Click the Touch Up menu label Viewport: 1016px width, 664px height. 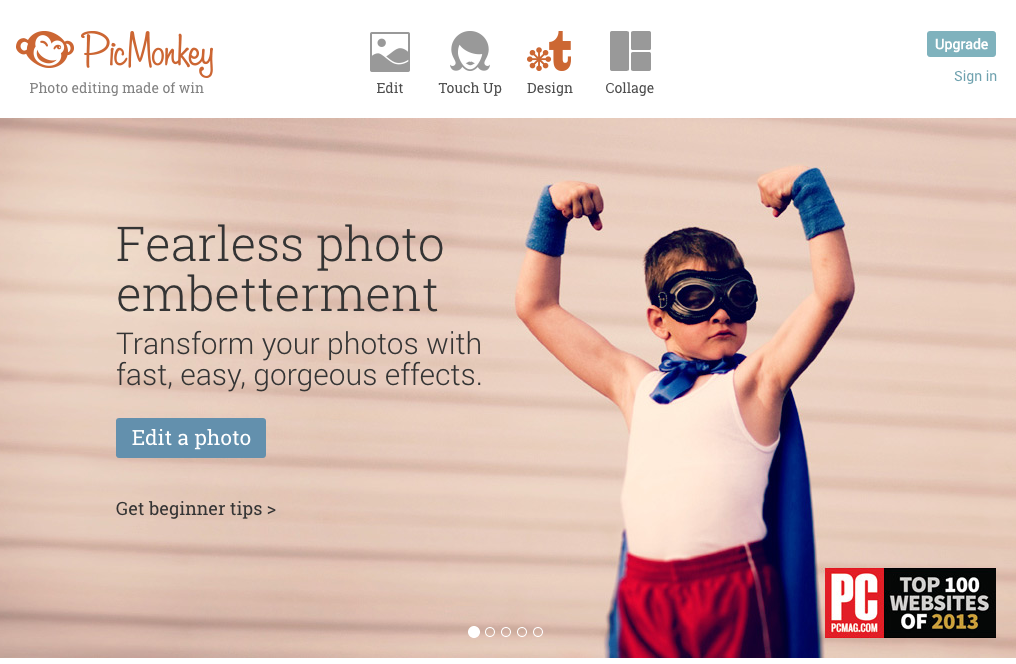[470, 88]
